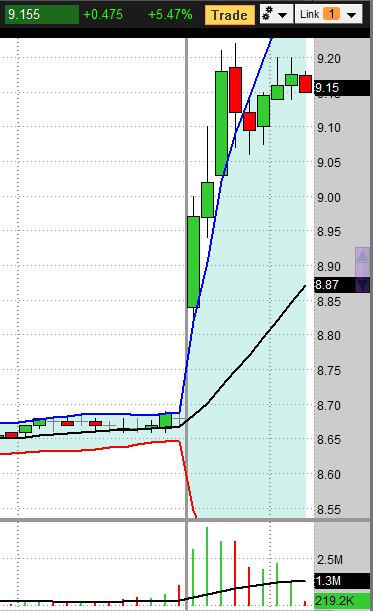Open the gears settings icon menu
The width and height of the screenshot is (373, 611).
click(x=268, y=14)
